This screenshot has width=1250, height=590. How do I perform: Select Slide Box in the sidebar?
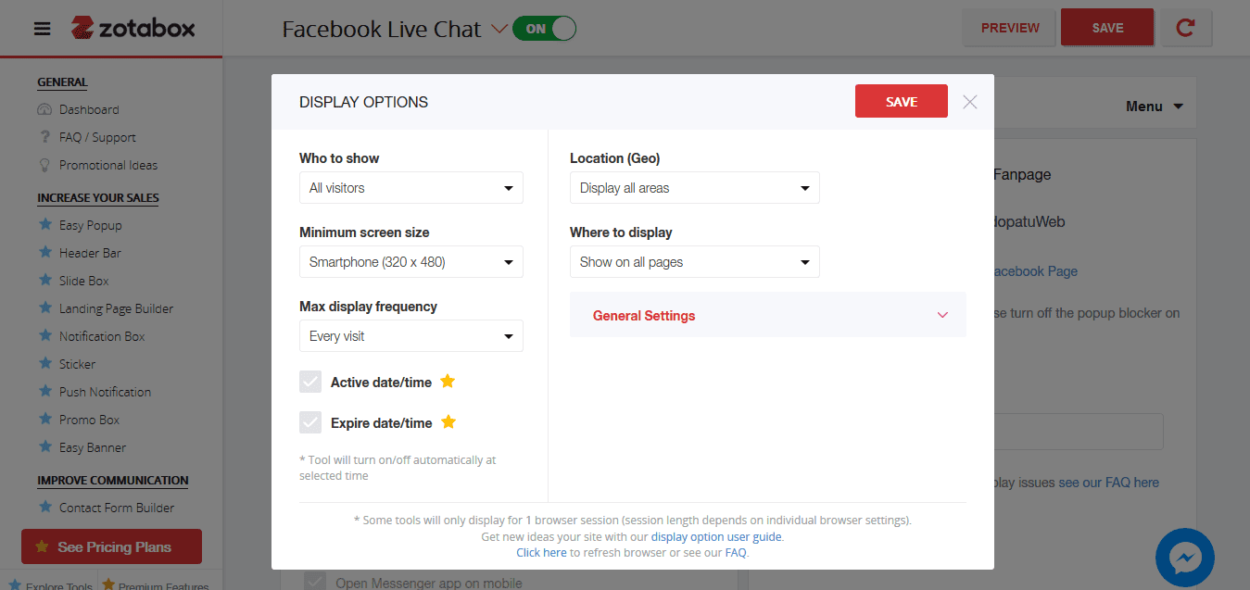(84, 281)
